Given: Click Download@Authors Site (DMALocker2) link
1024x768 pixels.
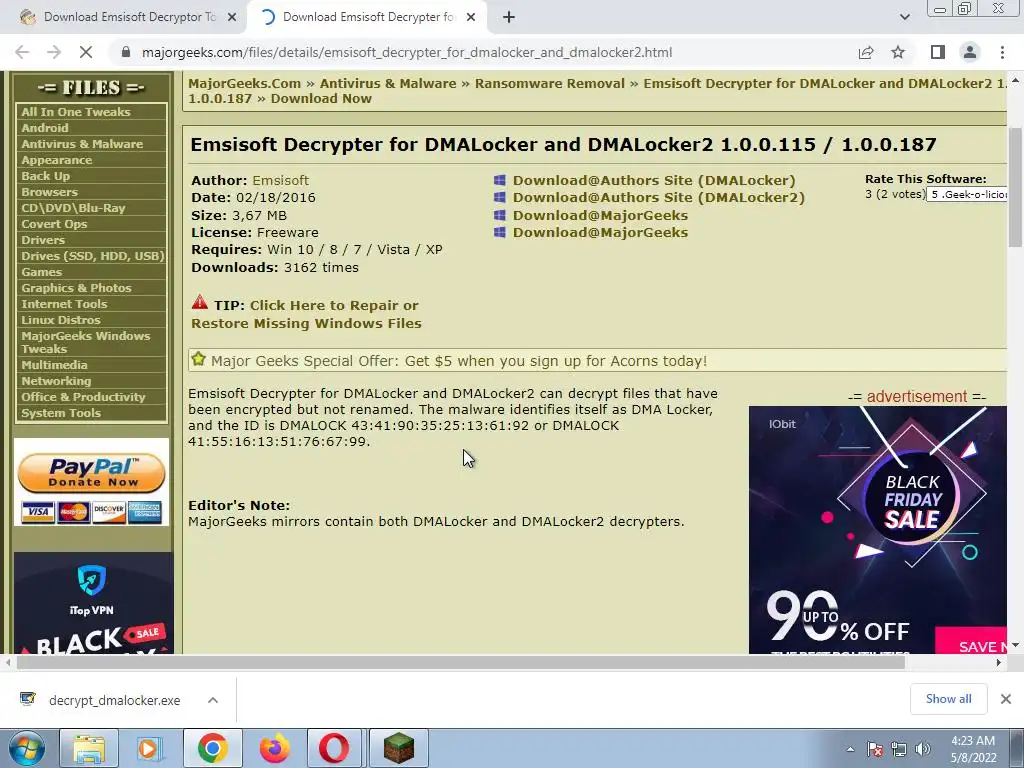Looking at the screenshot, I should point(658,197).
